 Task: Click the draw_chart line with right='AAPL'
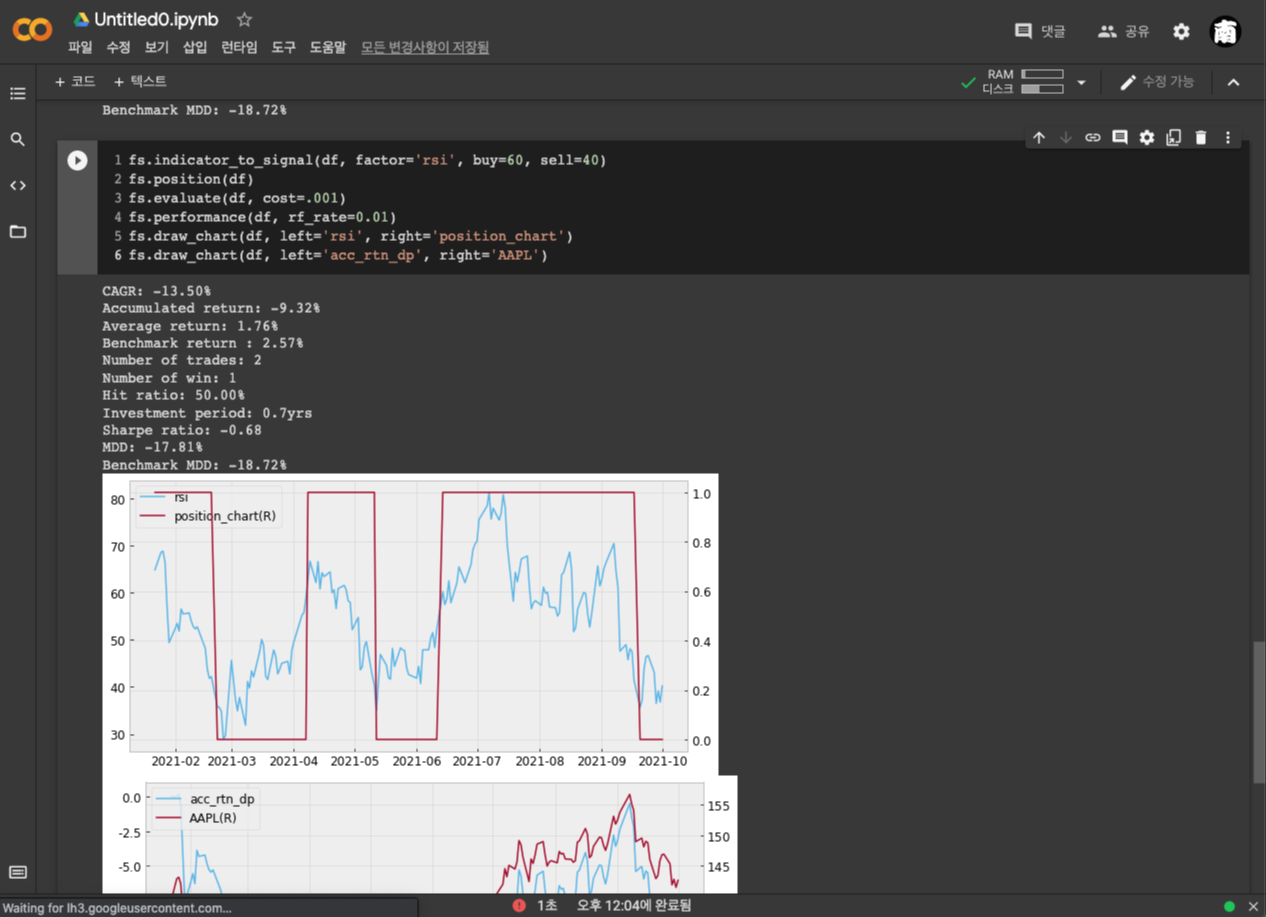click(x=338, y=255)
